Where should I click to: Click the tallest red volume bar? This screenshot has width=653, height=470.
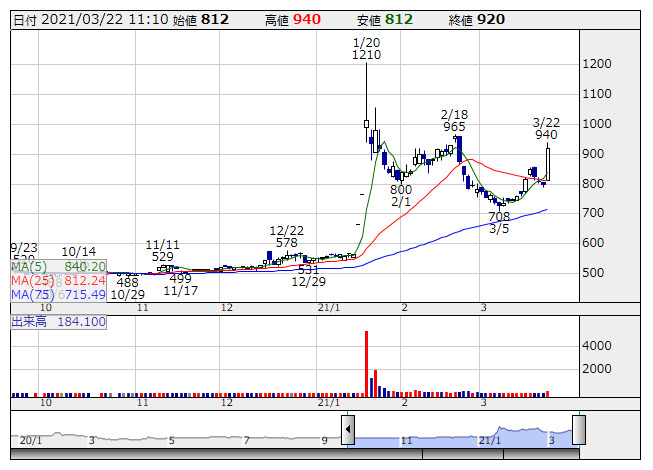tap(366, 363)
